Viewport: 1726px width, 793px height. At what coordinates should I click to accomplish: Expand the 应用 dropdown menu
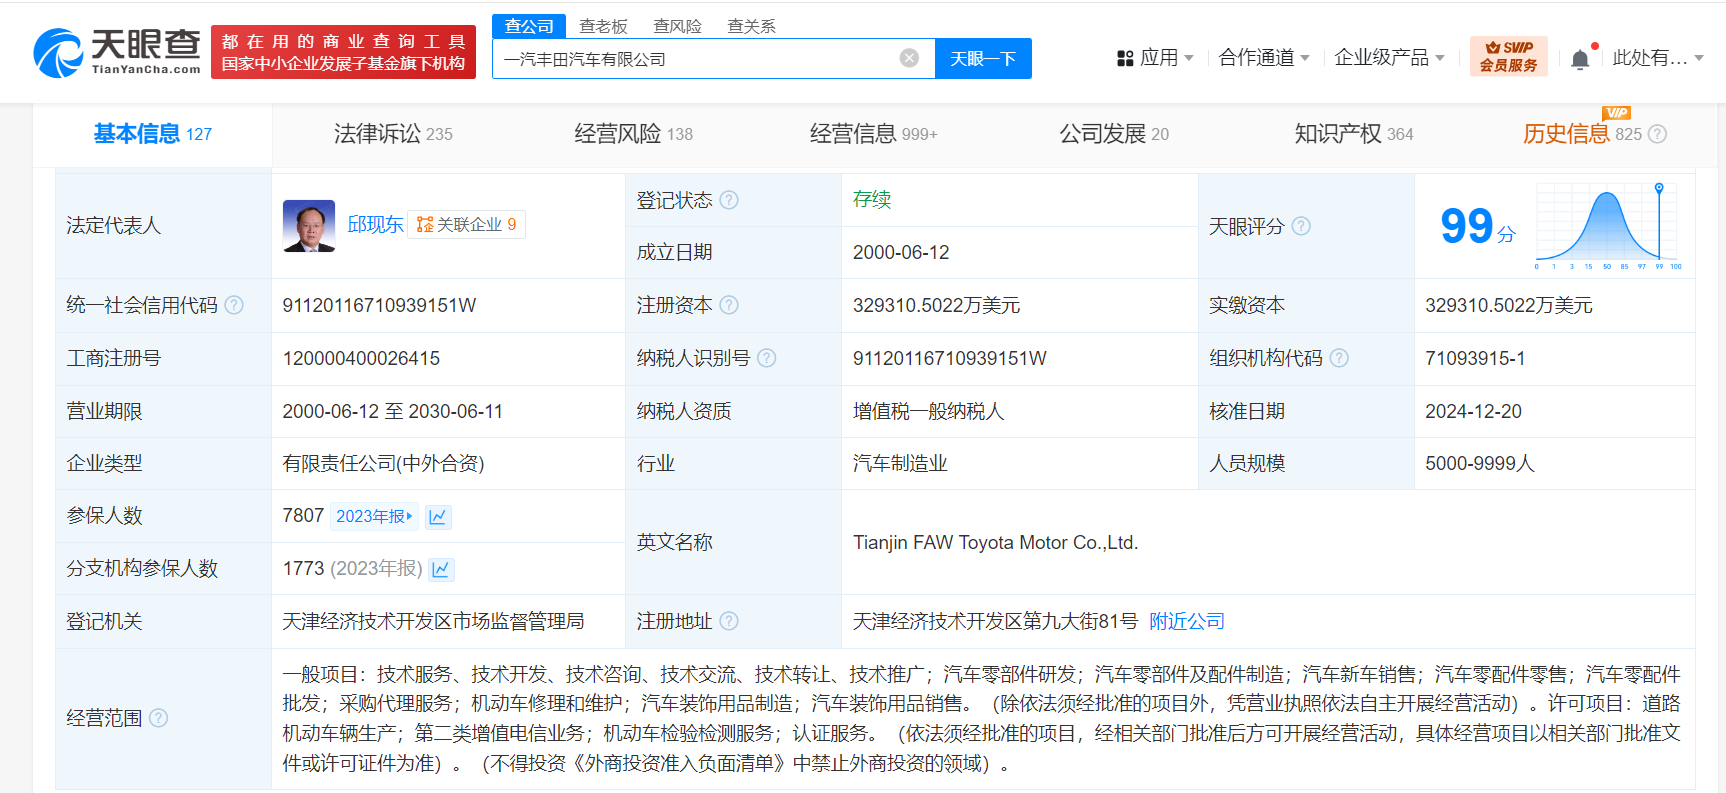click(1156, 58)
